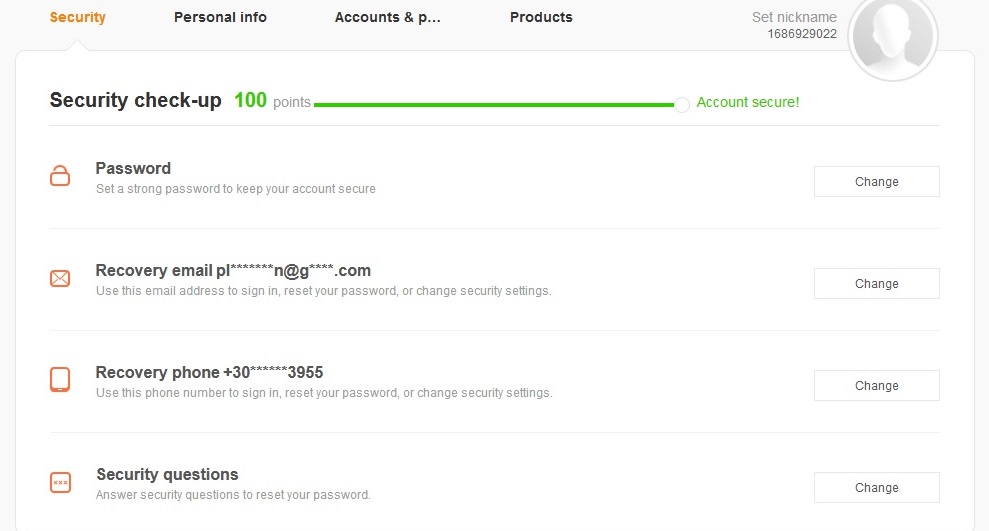Open the profile avatar picture
The width and height of the screenshot is (989, 531).
coord(892,35)
